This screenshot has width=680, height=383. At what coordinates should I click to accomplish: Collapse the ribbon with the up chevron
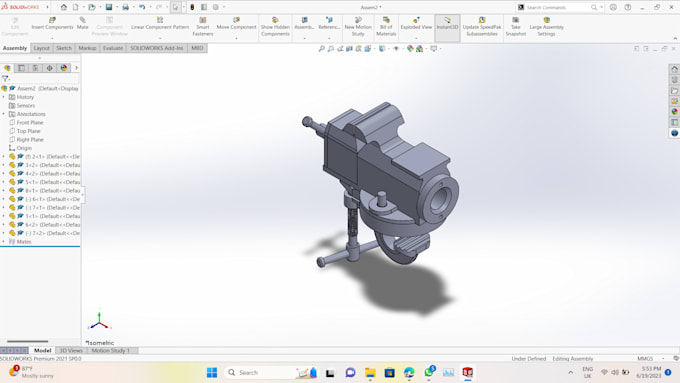point(675,39)
